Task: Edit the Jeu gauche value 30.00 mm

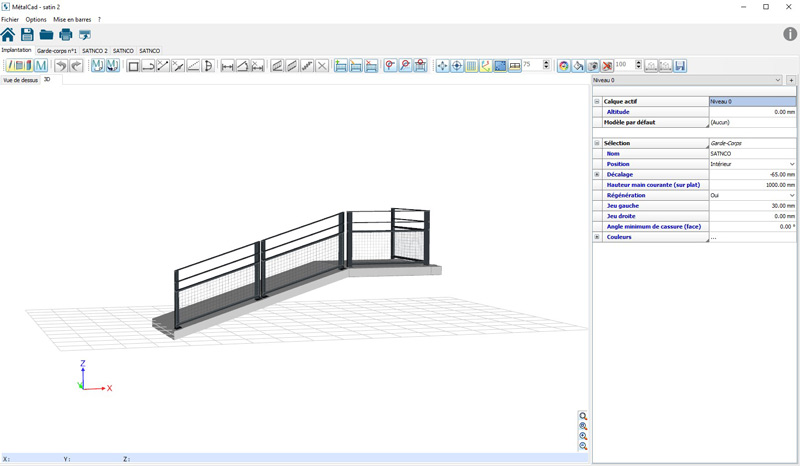Action: click(x=752, y=206)
